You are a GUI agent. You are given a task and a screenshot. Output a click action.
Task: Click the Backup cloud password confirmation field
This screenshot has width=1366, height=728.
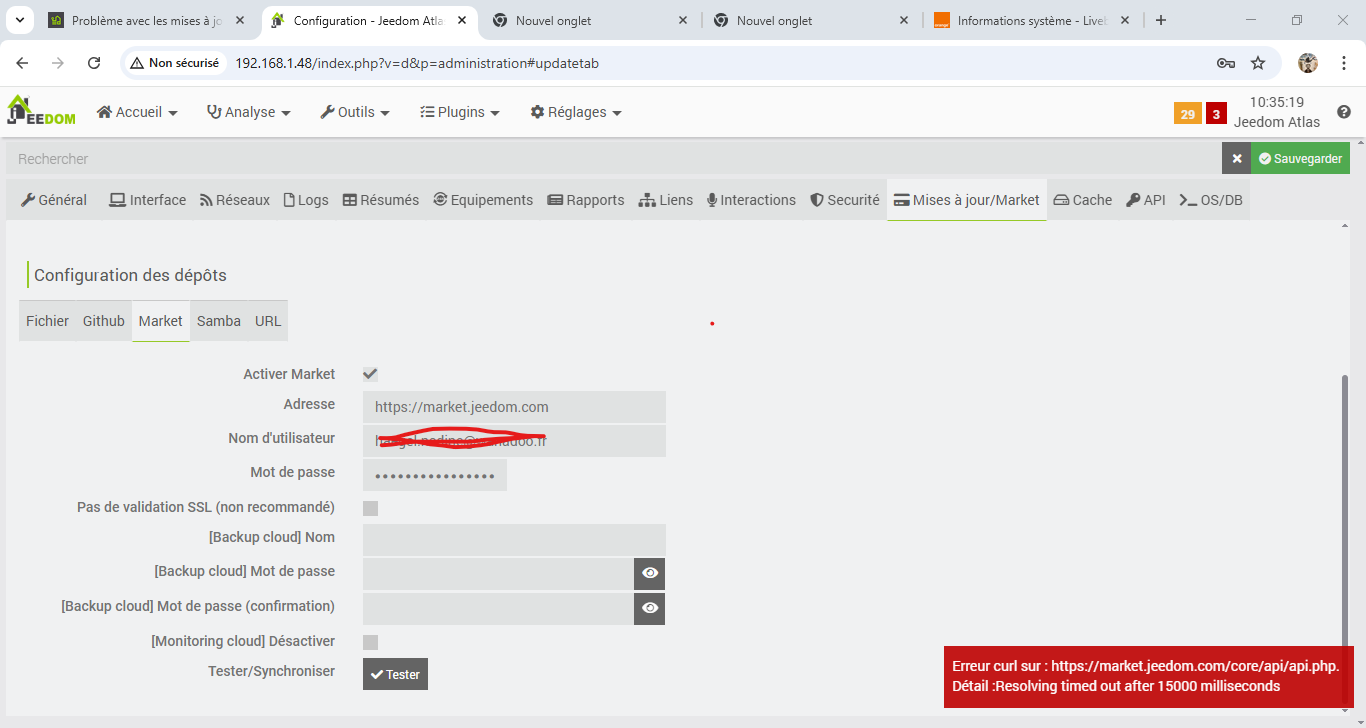click(x=498, y=608)
